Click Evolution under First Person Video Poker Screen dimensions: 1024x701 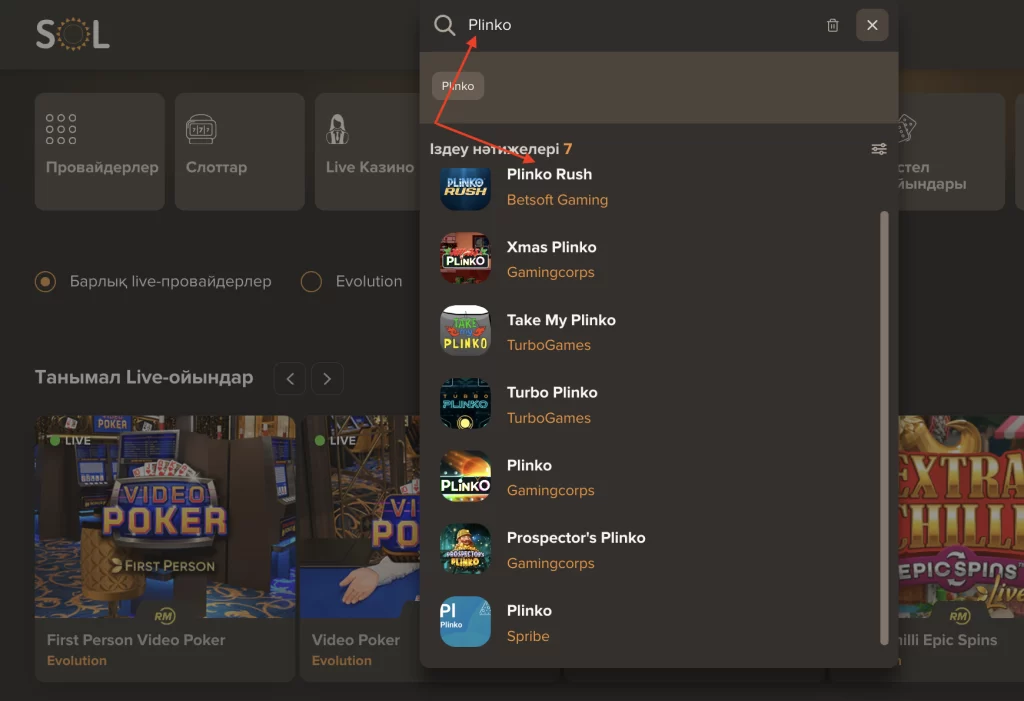(x=76, y=660)
